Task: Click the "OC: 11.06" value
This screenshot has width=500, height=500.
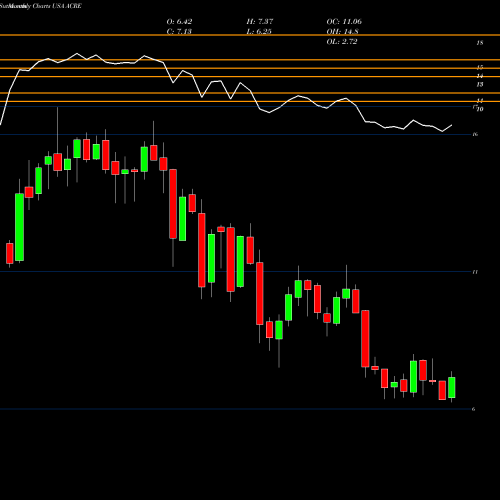Action: (344, 22)
